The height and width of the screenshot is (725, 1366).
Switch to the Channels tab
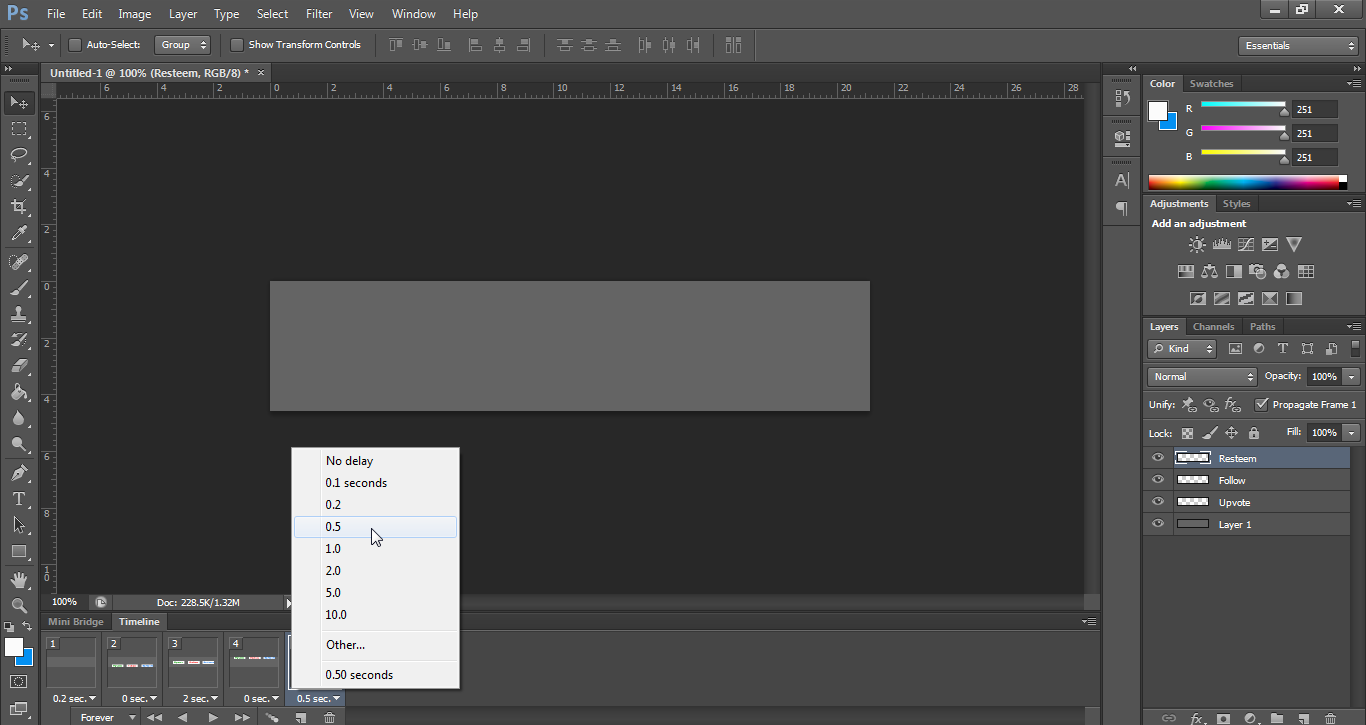pyautogui.click(x=1213, y=327)
